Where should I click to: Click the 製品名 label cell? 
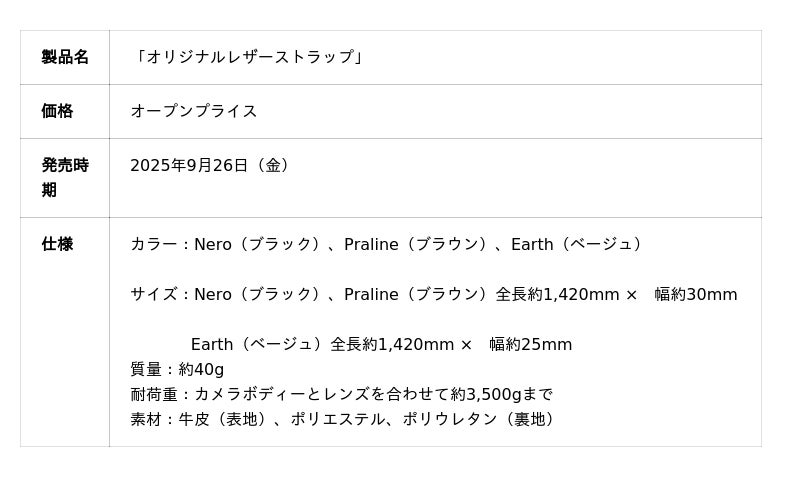tap(65, 57)
